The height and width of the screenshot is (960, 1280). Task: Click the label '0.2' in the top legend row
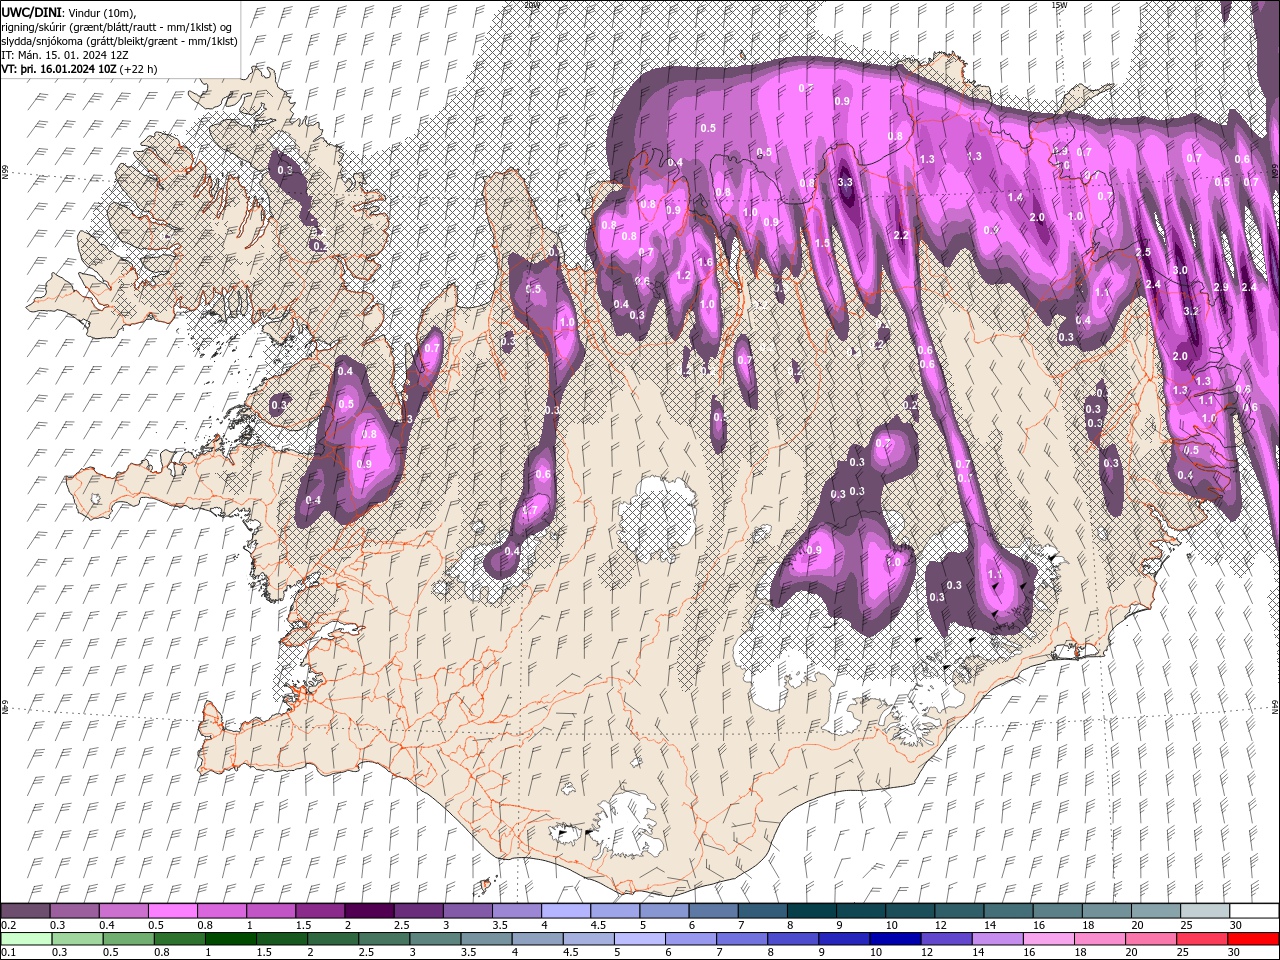coord(8,925)
